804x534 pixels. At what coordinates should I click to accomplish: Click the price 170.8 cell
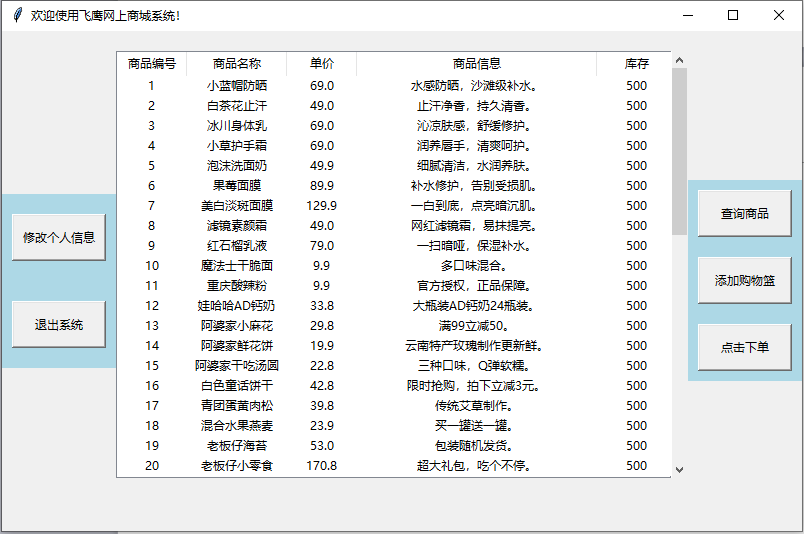321,466
